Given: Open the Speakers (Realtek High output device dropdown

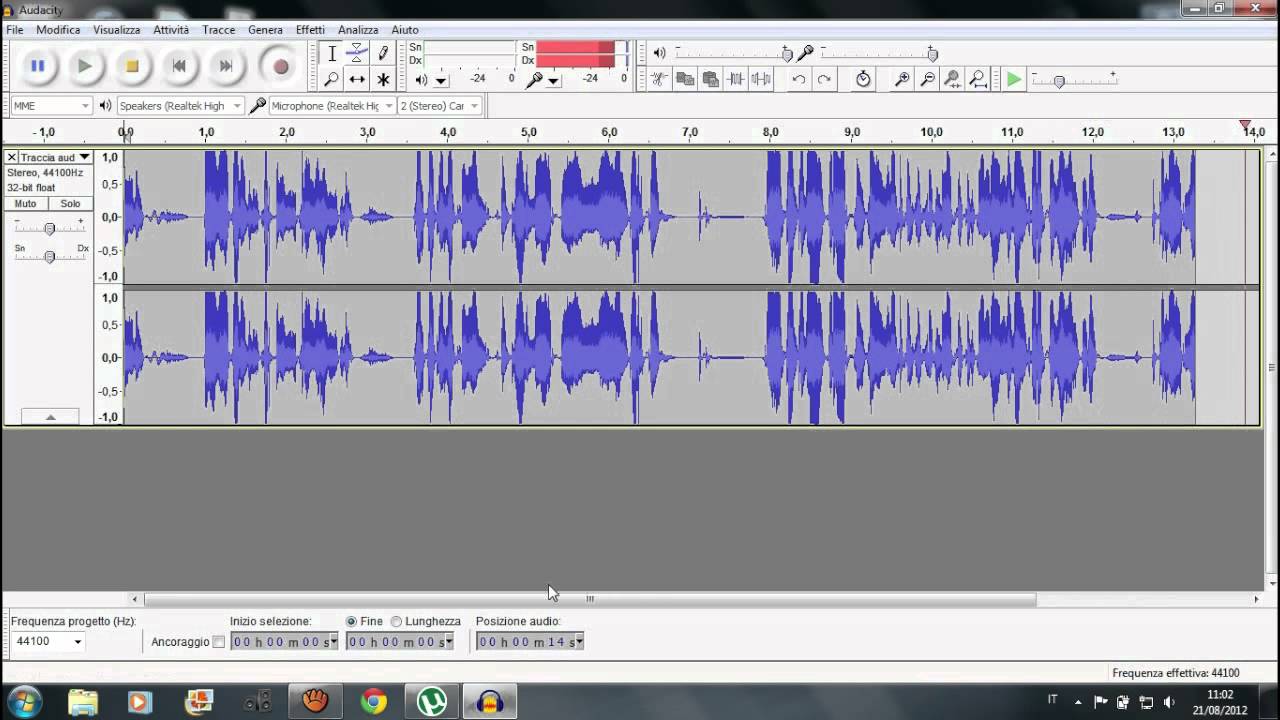Looking at the screenshot, I should 180,105.
